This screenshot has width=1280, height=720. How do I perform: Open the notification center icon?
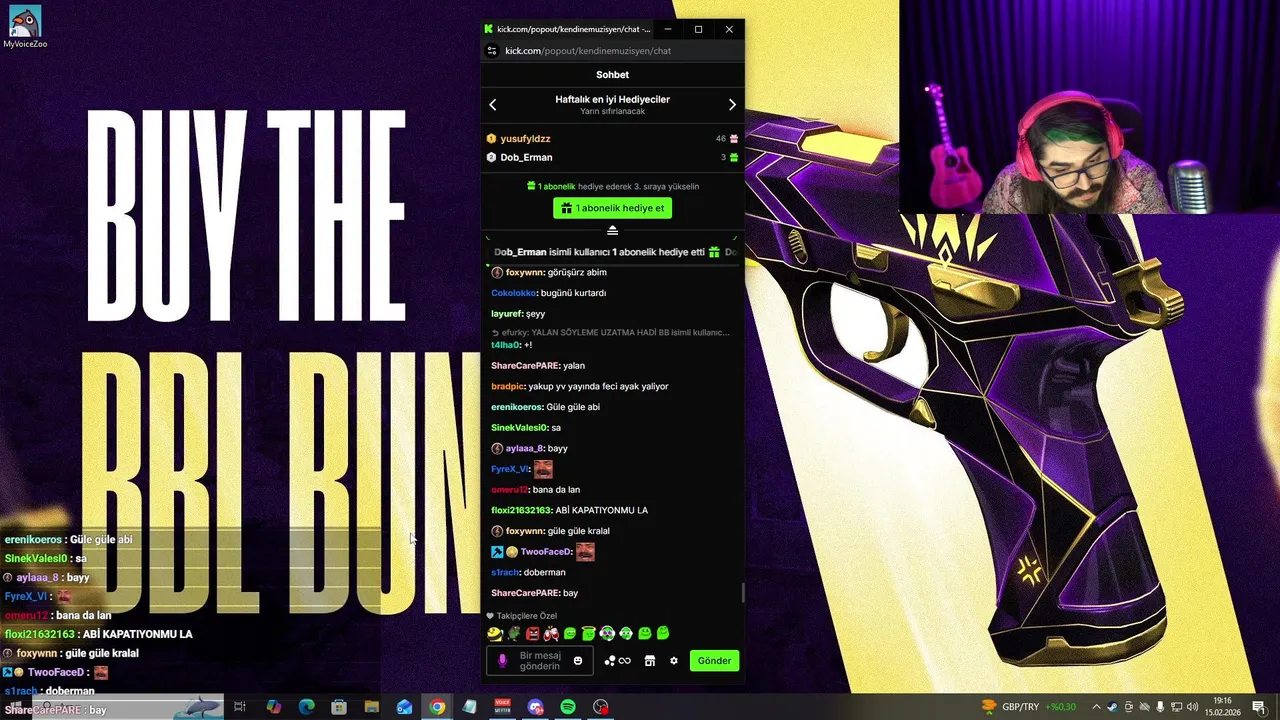click(x=1258, y=707)
